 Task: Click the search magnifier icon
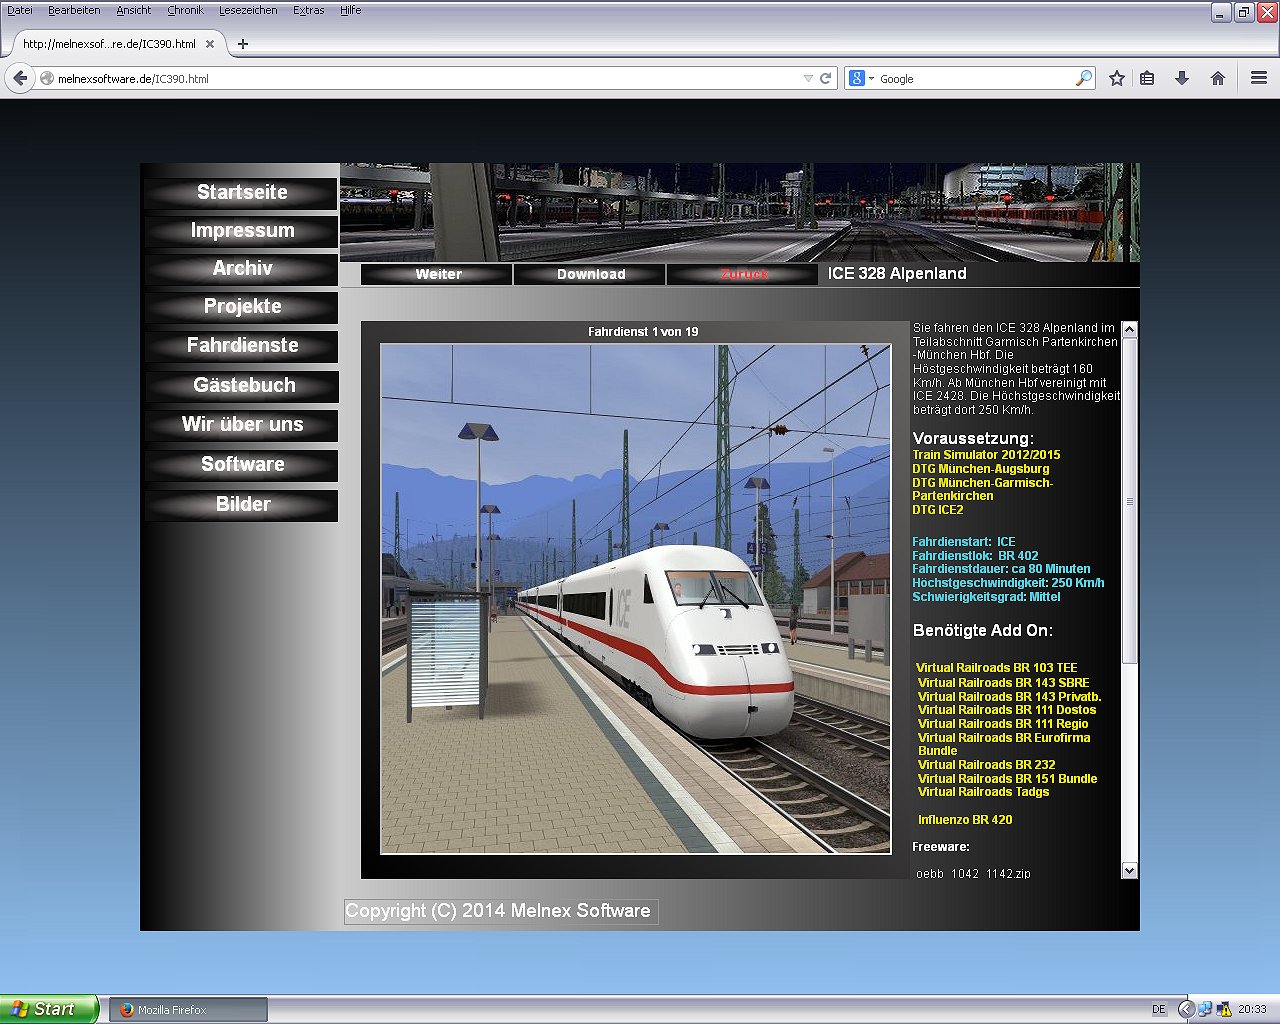[1083, 78]
